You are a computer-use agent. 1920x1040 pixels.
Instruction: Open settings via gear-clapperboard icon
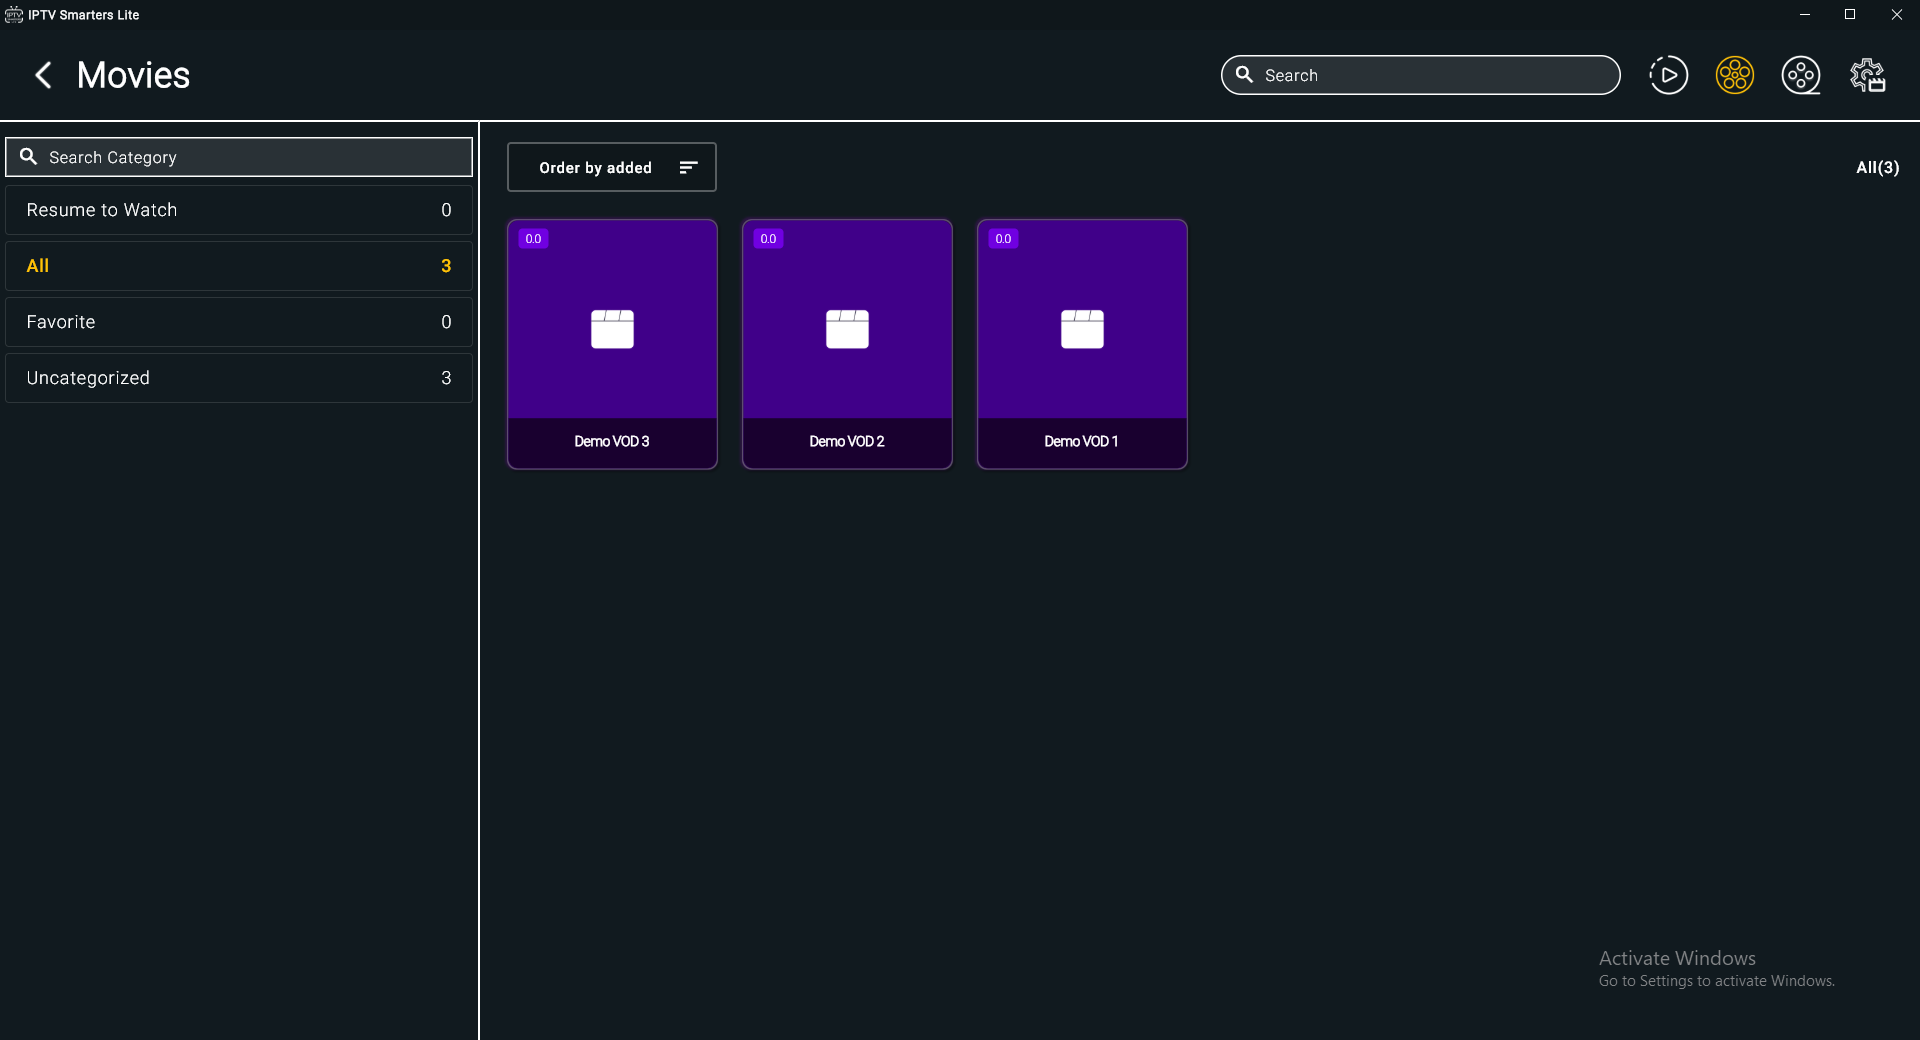1868,75
